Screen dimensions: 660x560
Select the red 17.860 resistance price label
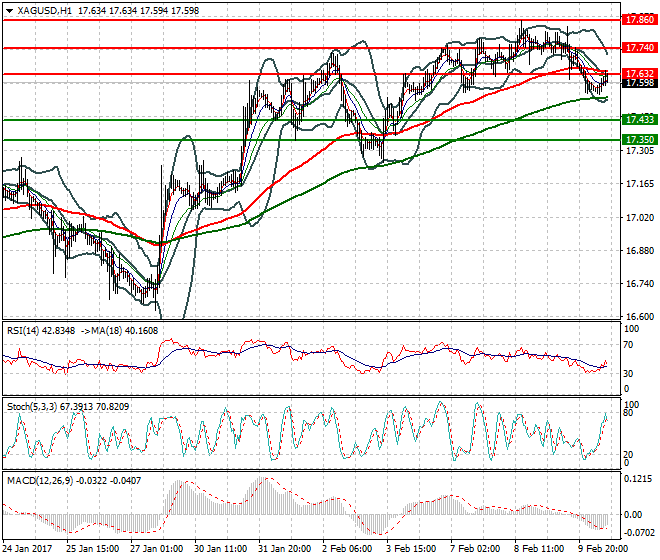(639, 20)
